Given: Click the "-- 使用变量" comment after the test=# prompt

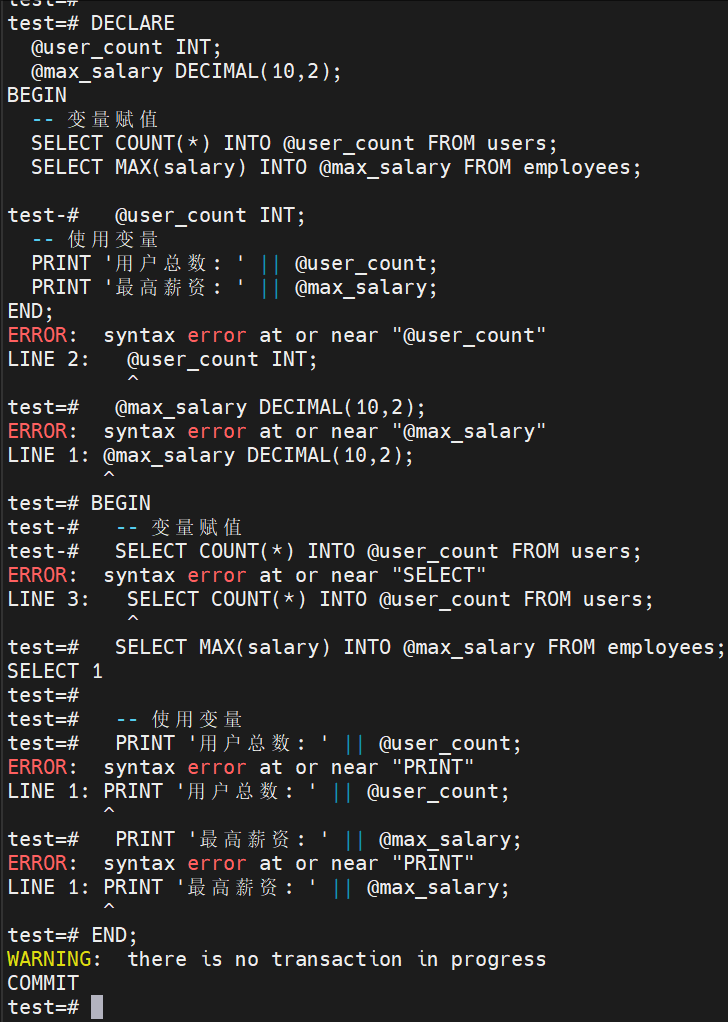Looking at the screenshot, I should [179, 719].
